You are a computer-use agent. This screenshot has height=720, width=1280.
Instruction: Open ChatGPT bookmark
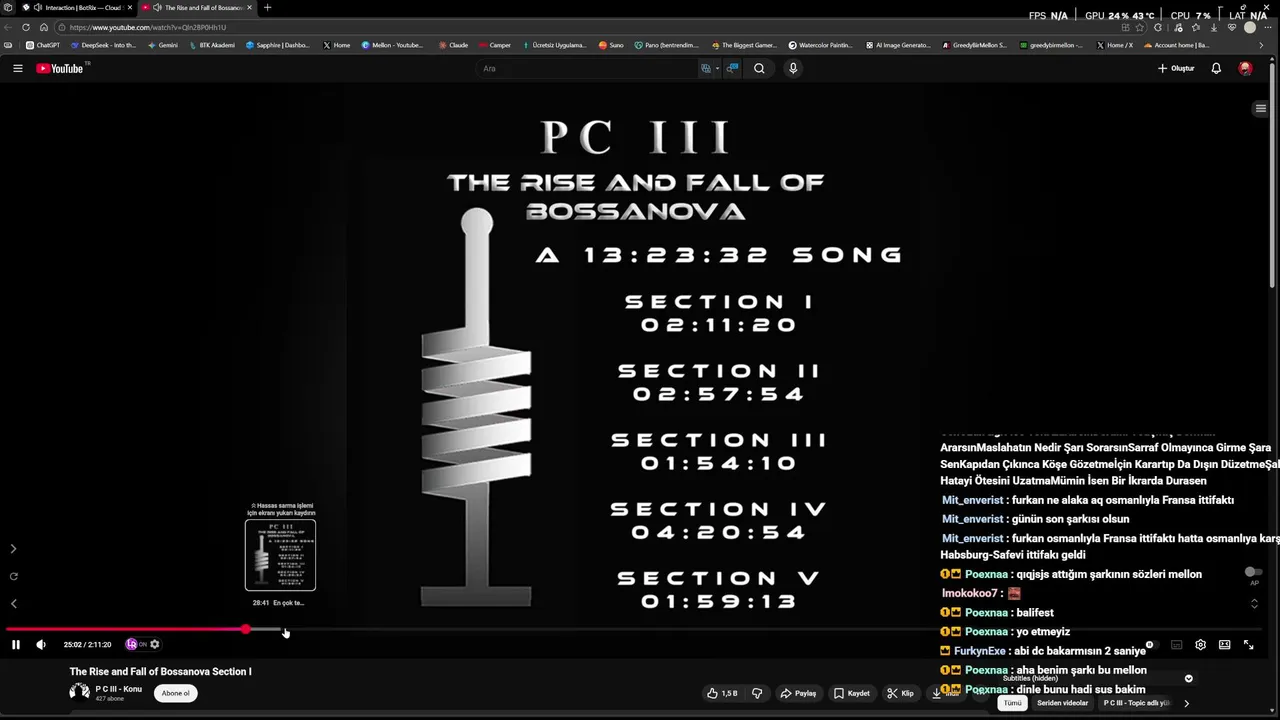coord(44,45)
